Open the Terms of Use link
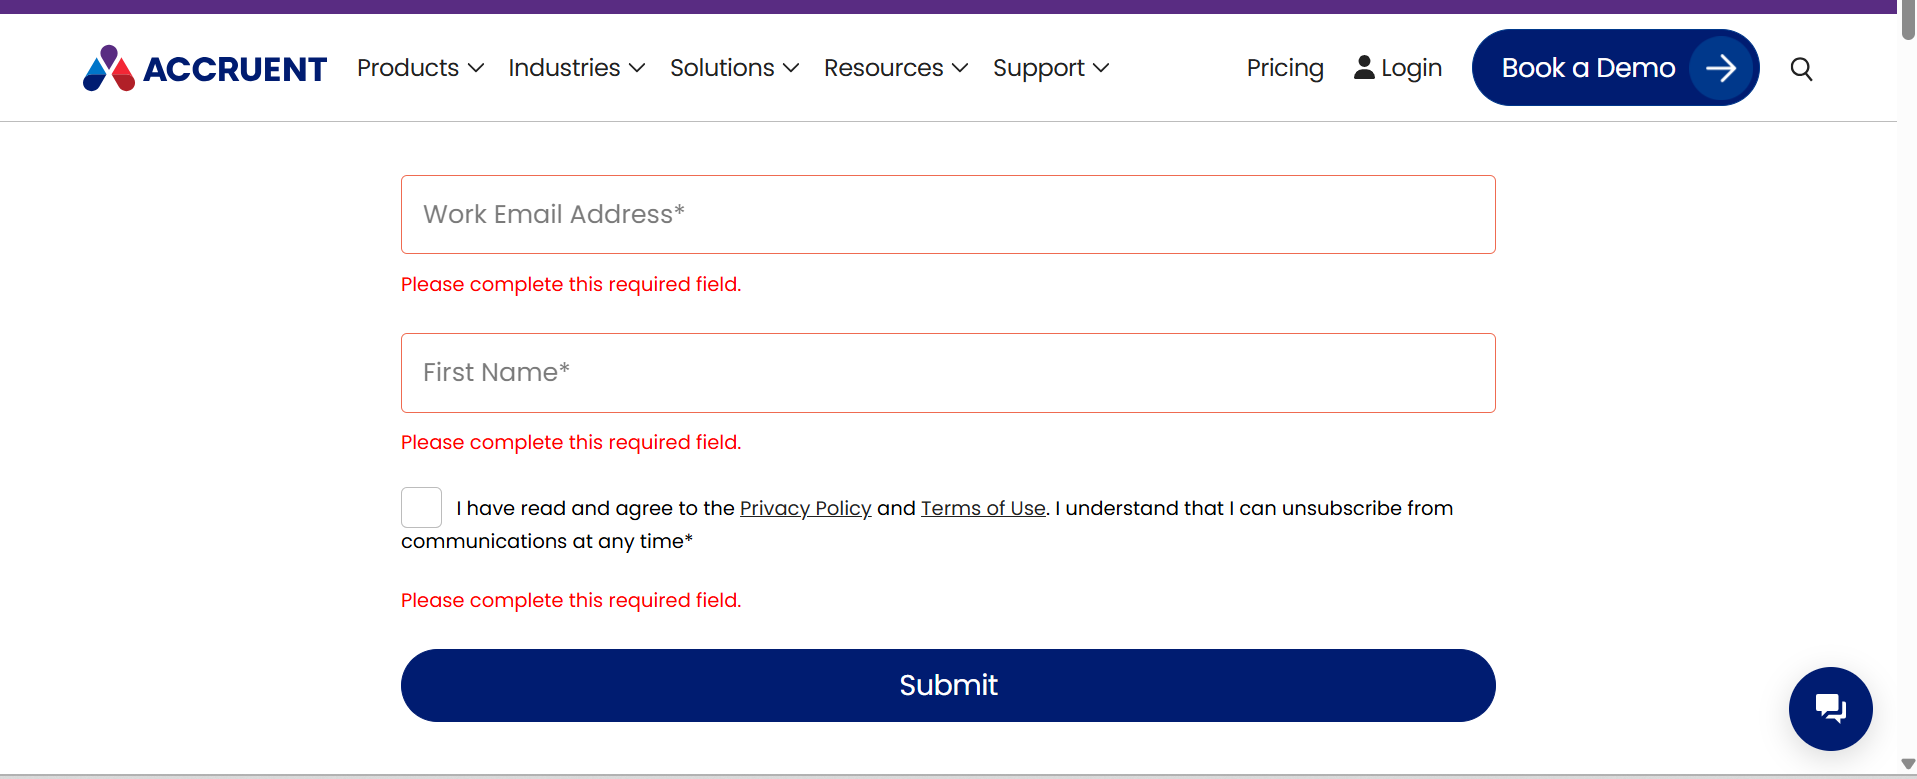 tap(983, 508)
